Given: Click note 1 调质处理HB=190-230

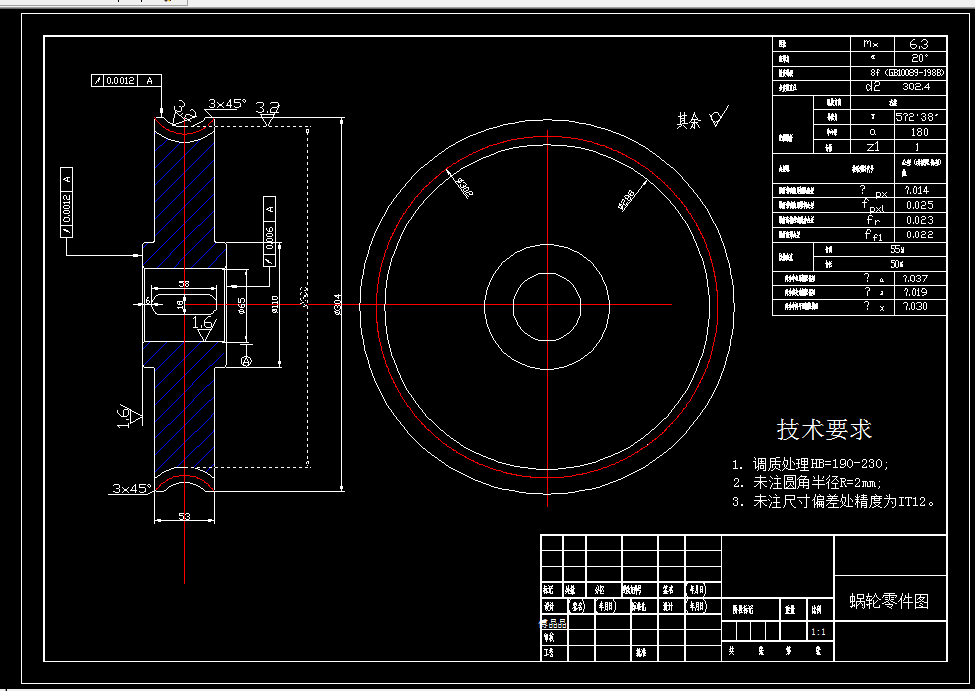Looking at the screenshot, I should click(x=820, y=464).
